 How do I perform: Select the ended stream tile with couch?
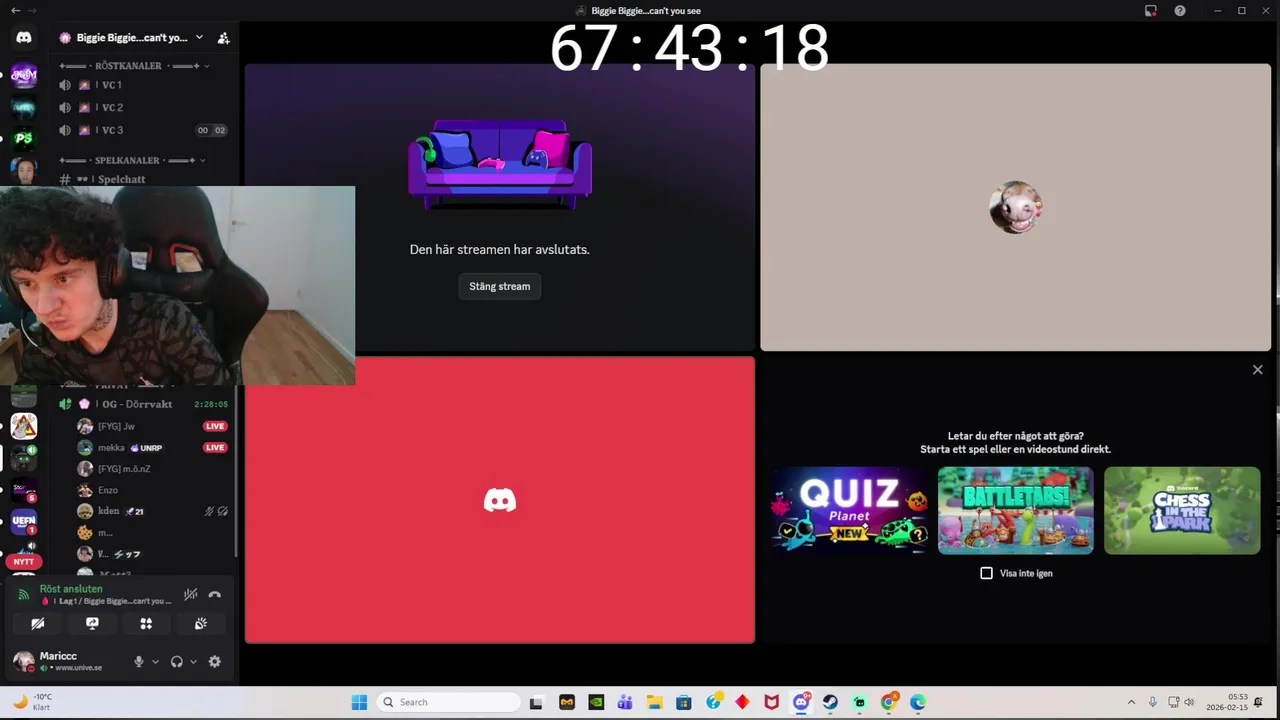click(500, 207)
